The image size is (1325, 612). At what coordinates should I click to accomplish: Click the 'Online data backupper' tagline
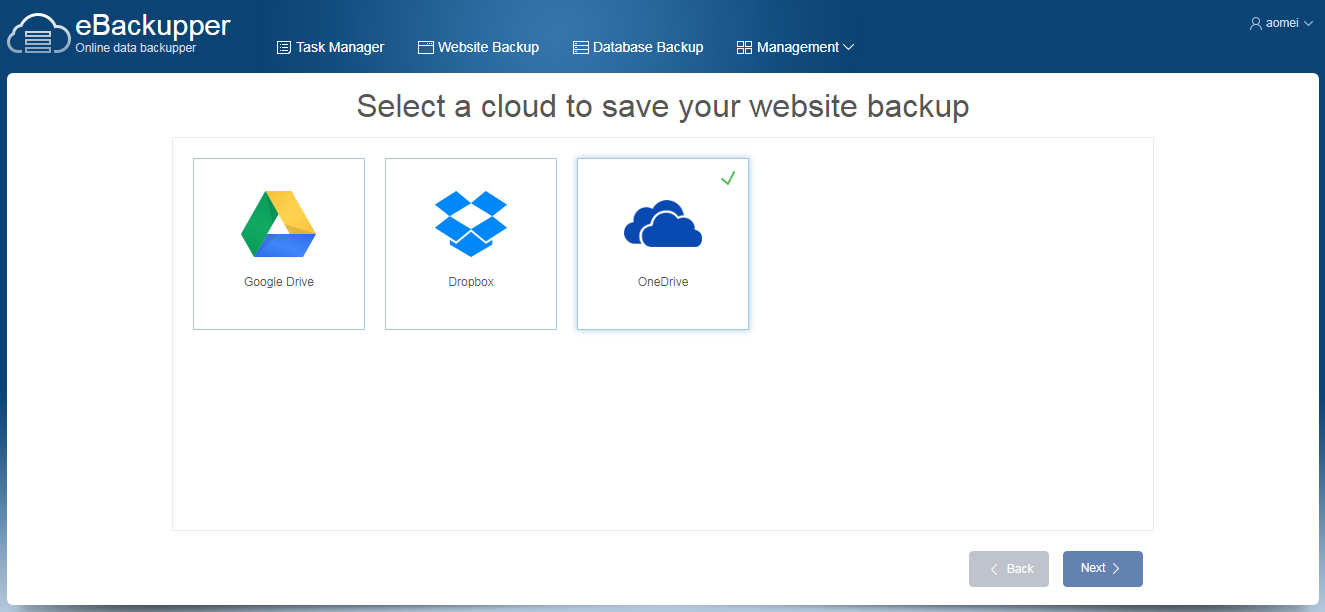[136, 47]
